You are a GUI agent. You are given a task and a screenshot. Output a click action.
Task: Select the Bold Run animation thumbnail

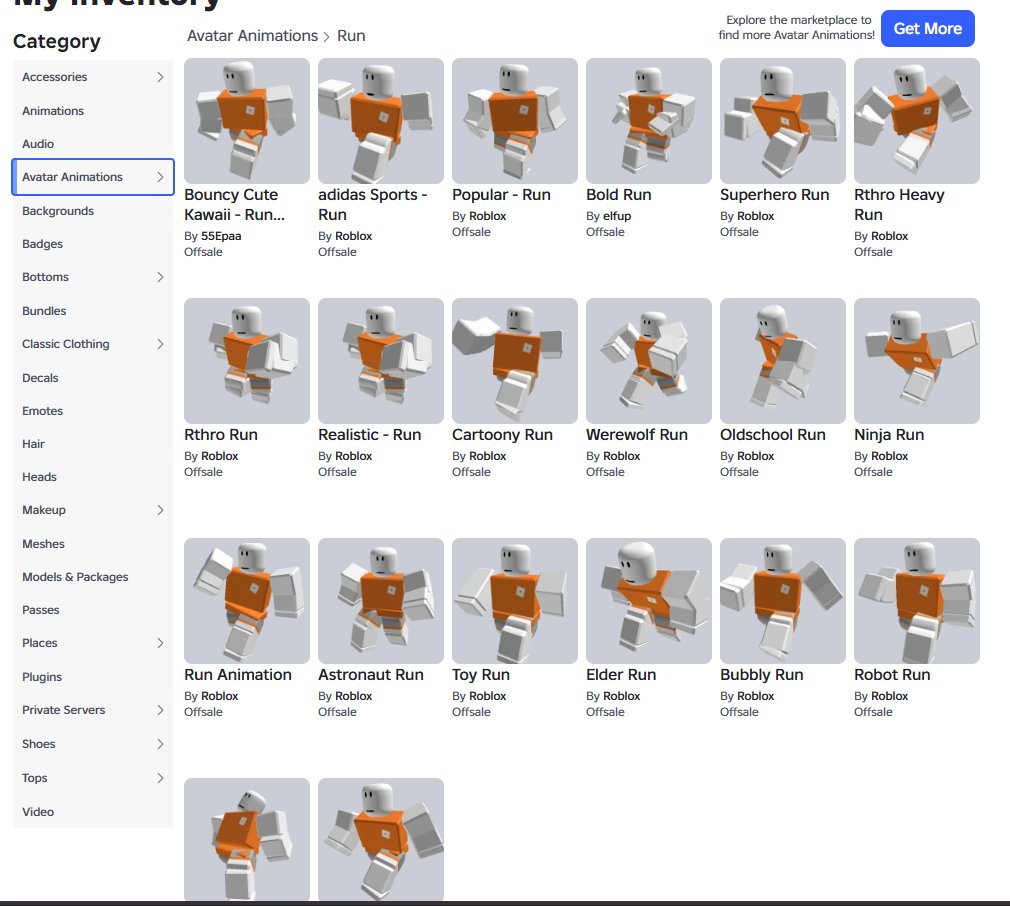point(649,121)
